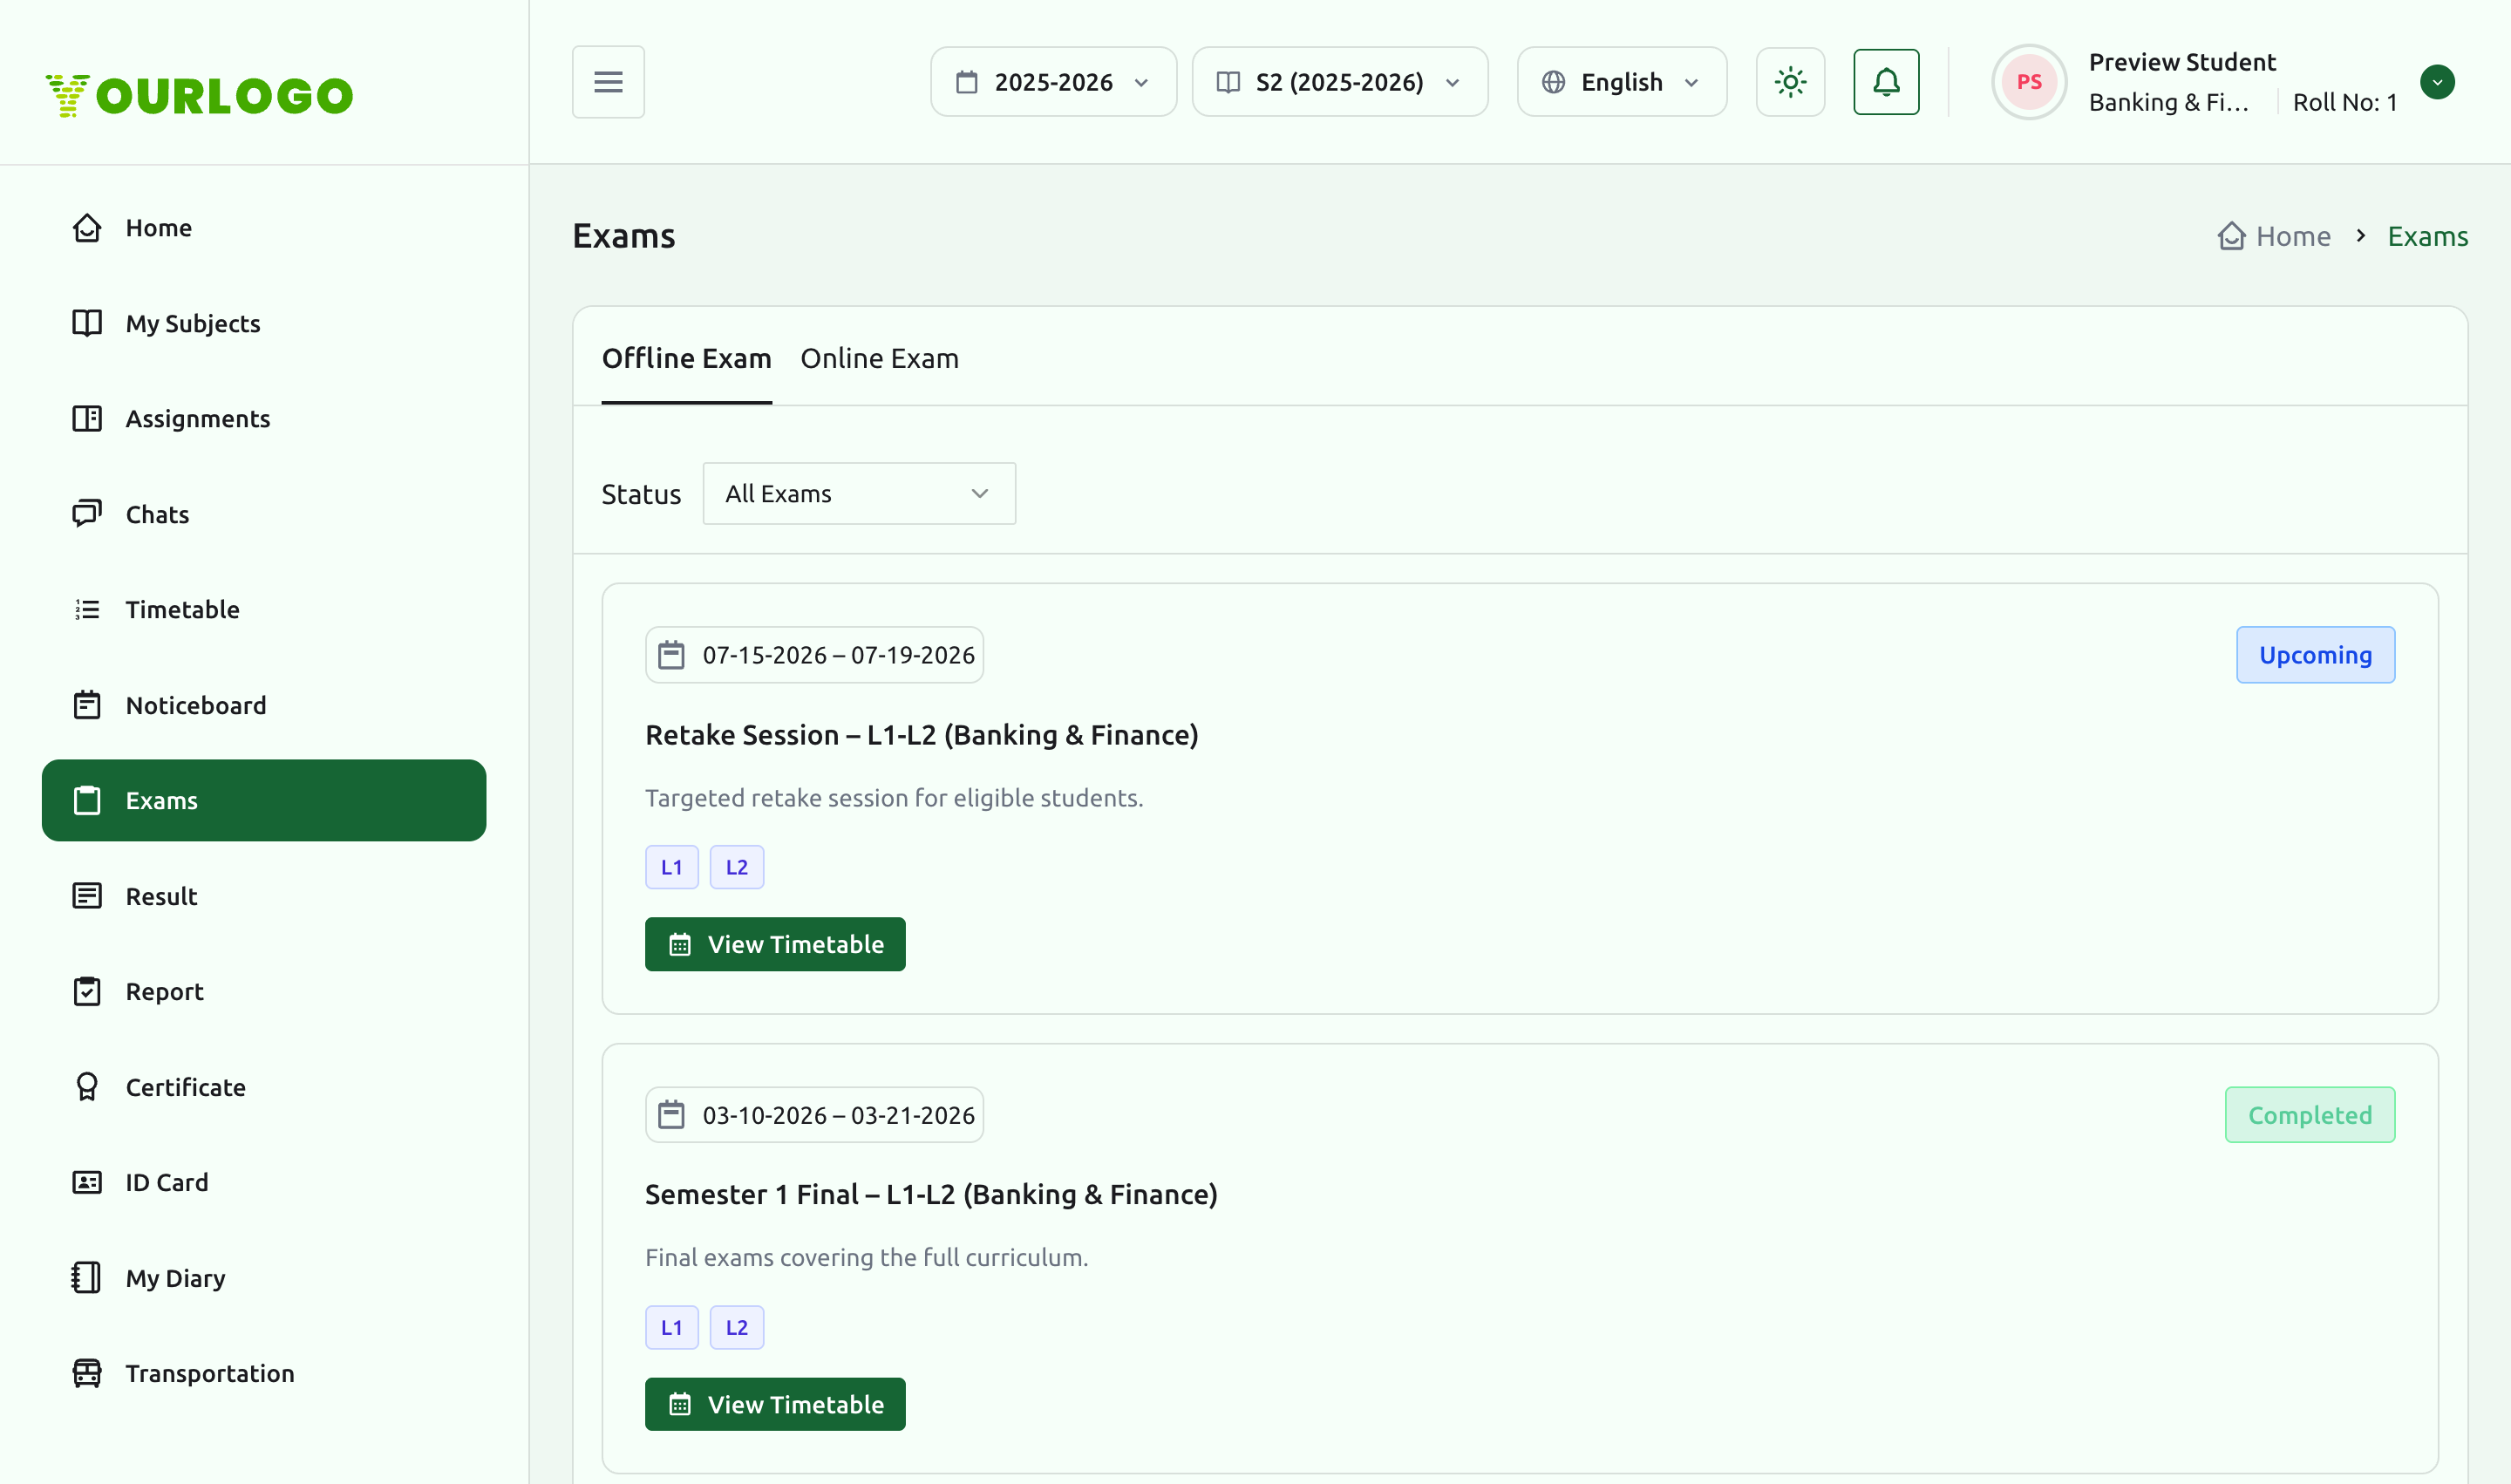Click the Assignments icon in sidebar
This screenshot has height=1484, width=2511.
click(x=87, y=418)
